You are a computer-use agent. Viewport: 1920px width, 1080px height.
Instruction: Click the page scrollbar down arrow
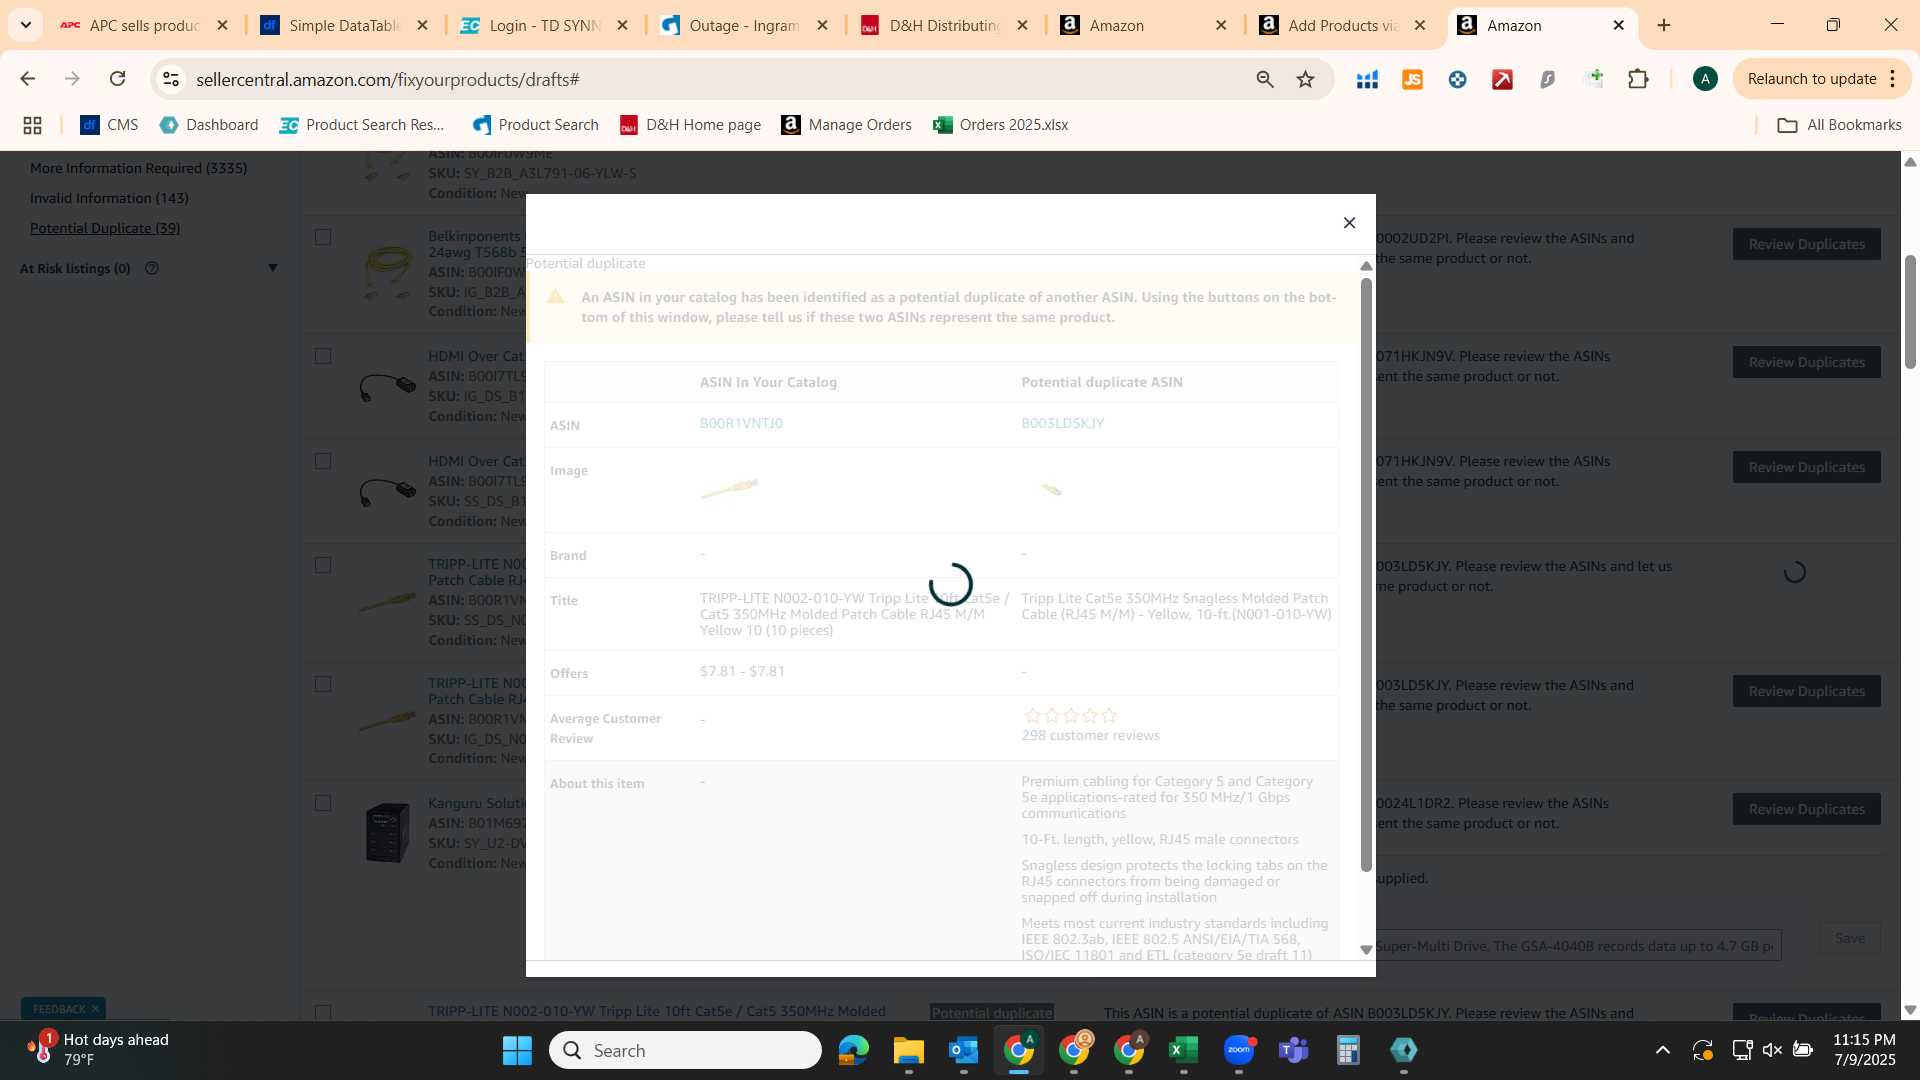click(1910, 1011)
